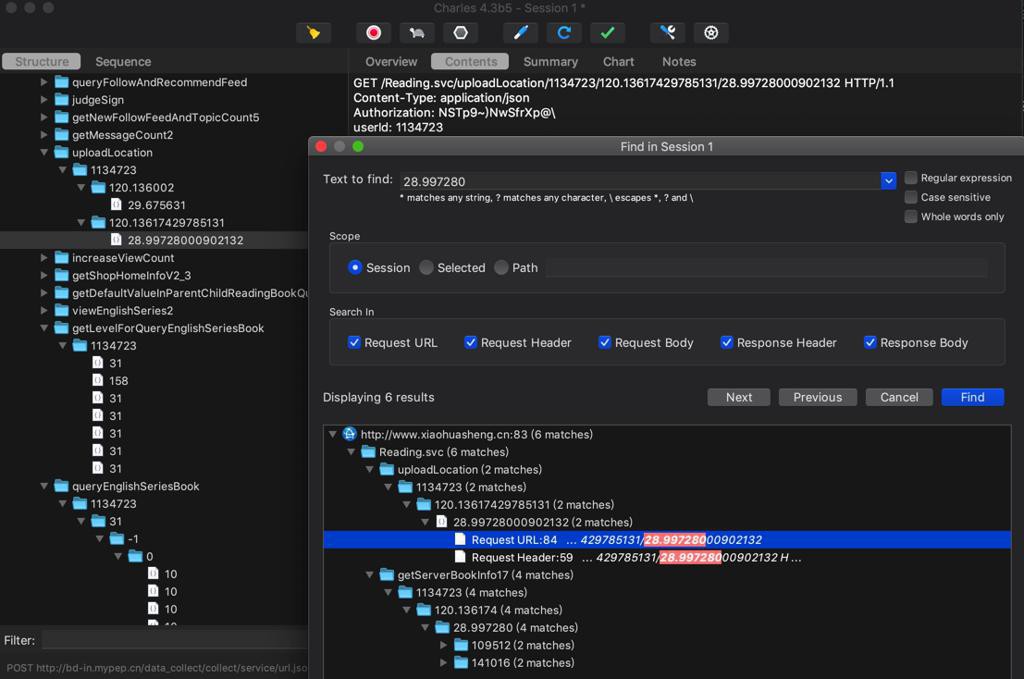Expand the queryFollowAndRecommendFeed tree node
1024x679 pixels.
coord(44,82)
